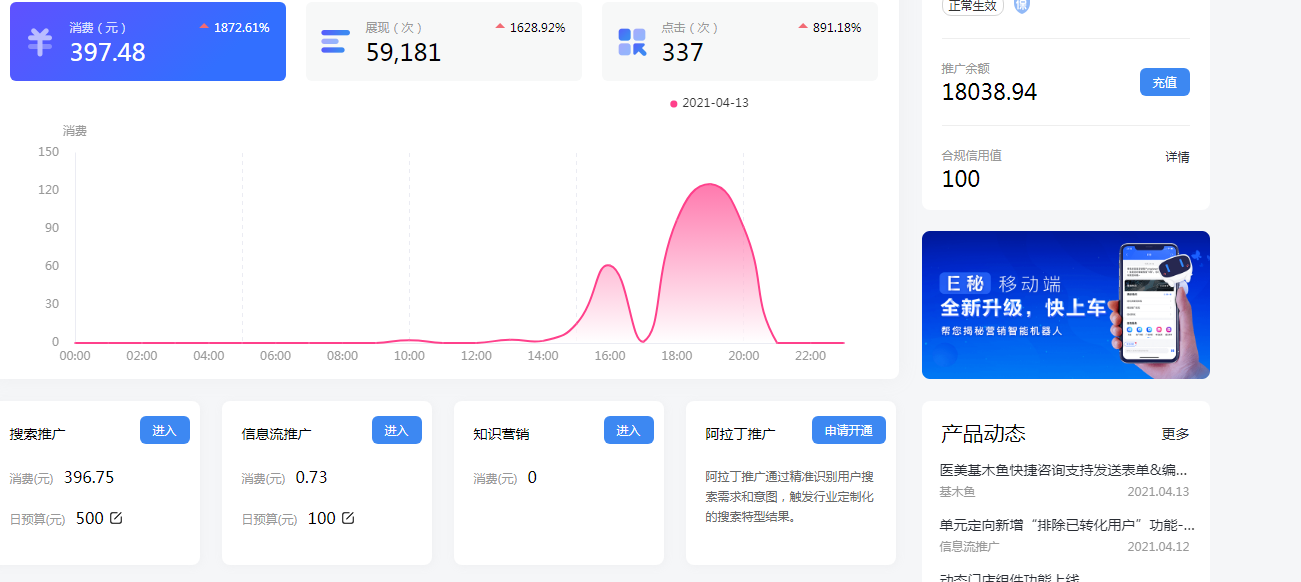Open the 医美基木鱼快捷咨询 news item
This screenshot has height=582, width=1301.
coord(1064,470)
